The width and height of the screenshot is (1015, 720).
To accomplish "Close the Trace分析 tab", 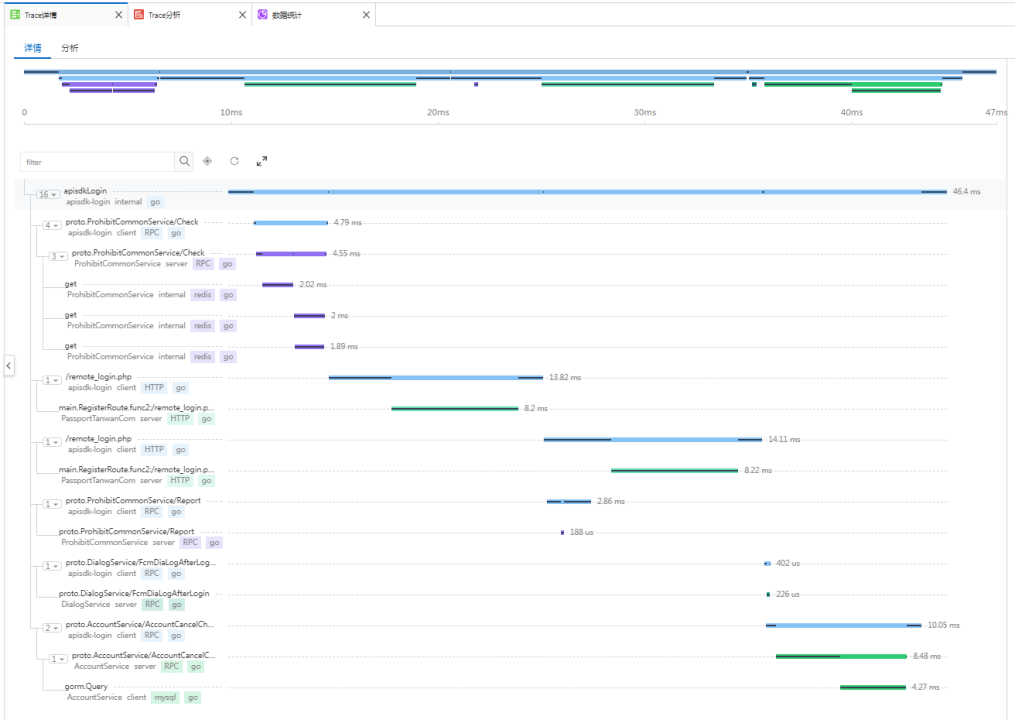I will [243, 15].
